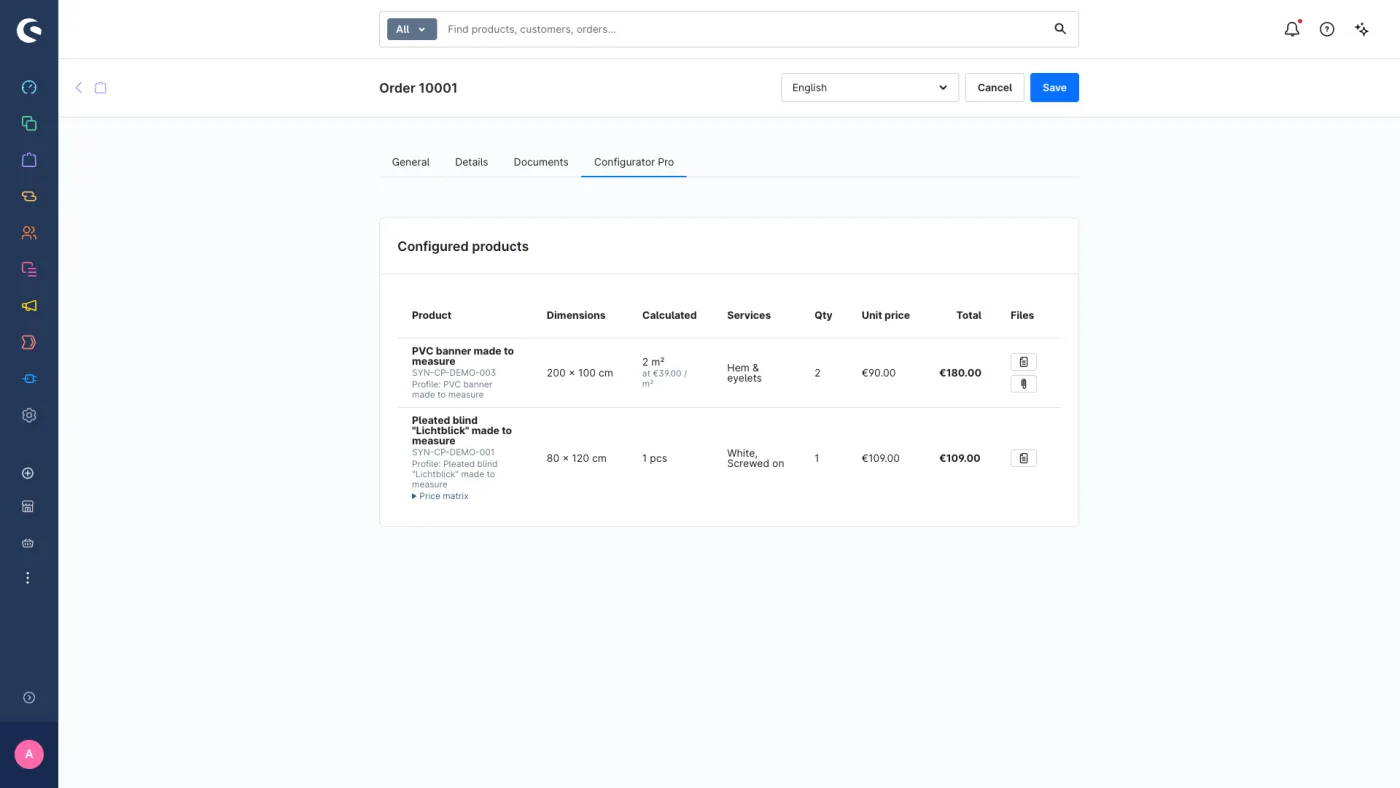1400x788 pixels.
Task: Open the All search scope dropdown
Action: (x=412, y=29)
